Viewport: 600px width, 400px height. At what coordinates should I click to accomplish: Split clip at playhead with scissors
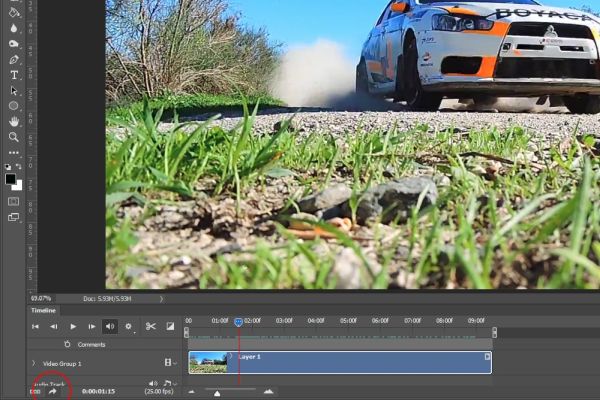(x=151, y=327)
